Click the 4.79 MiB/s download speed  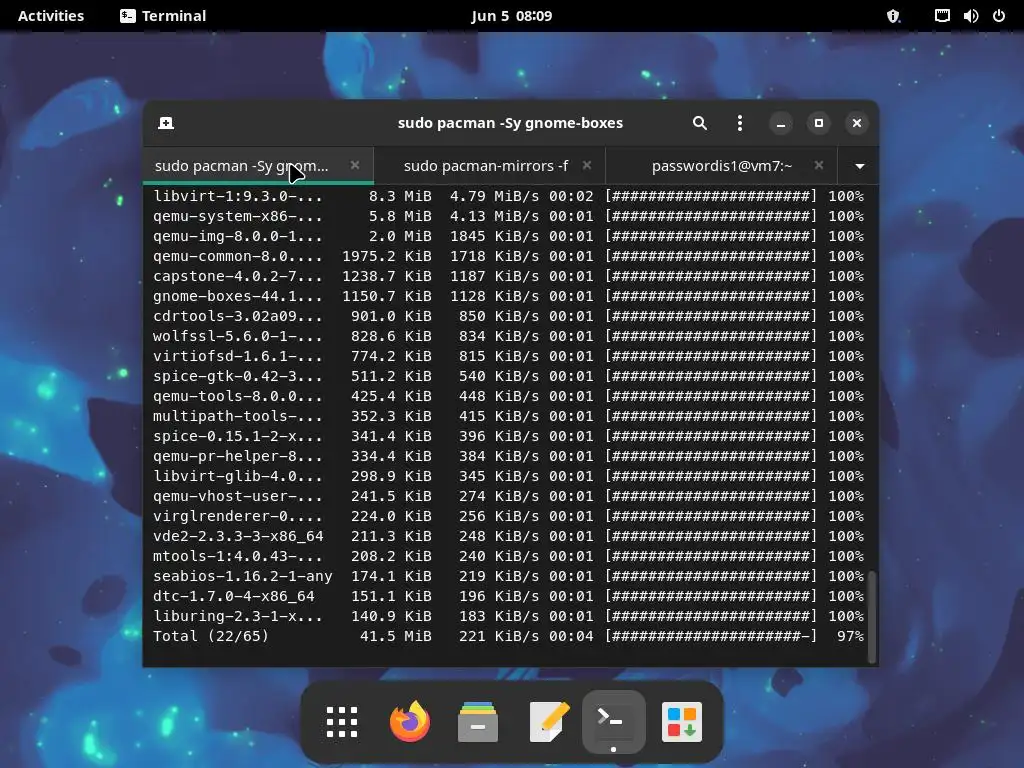click(494, 196)
